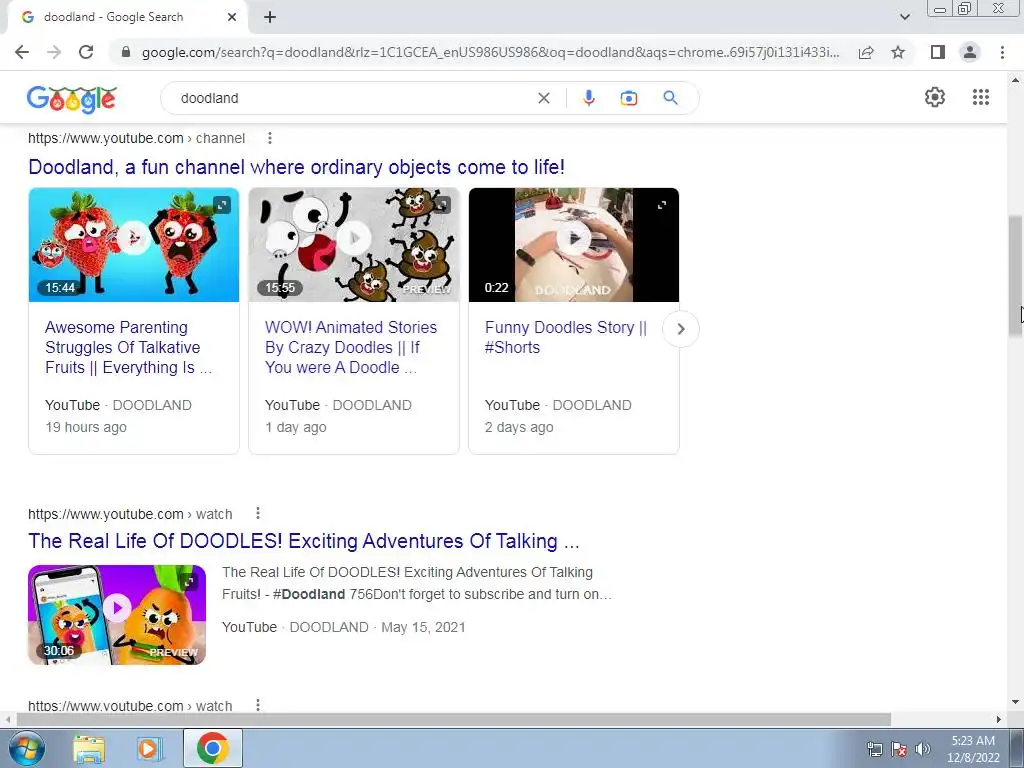Close the doodland Google Search tab
The height and width of the screenshot is (768, 1024).
coord(232,18)
